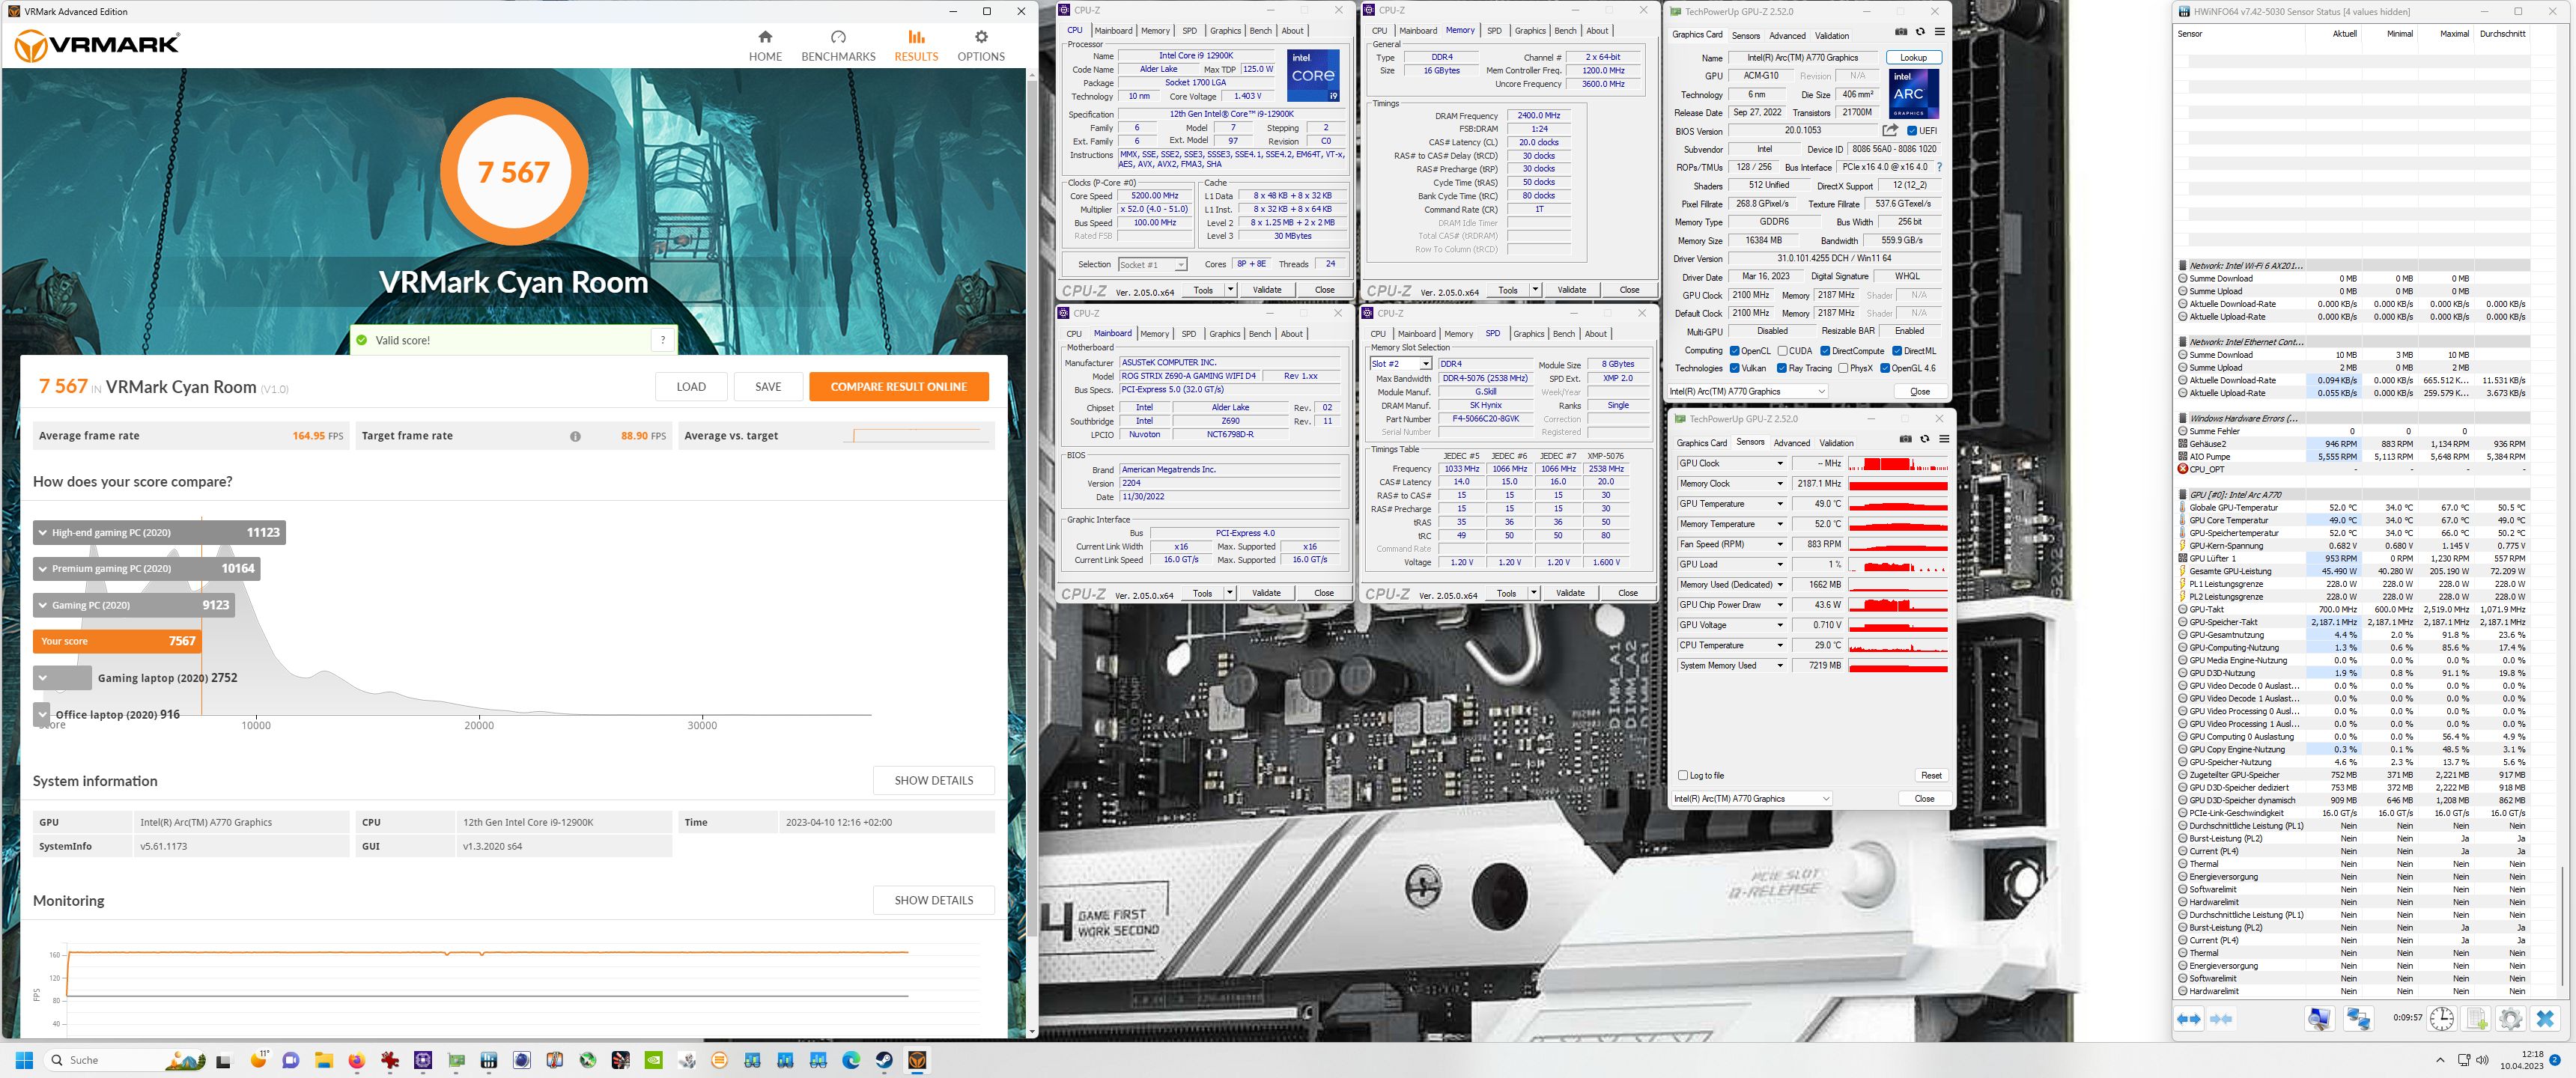Click the refresh icon in GPU-Z Sensors window
2576x1078 pixels.
coord(1924,439)
